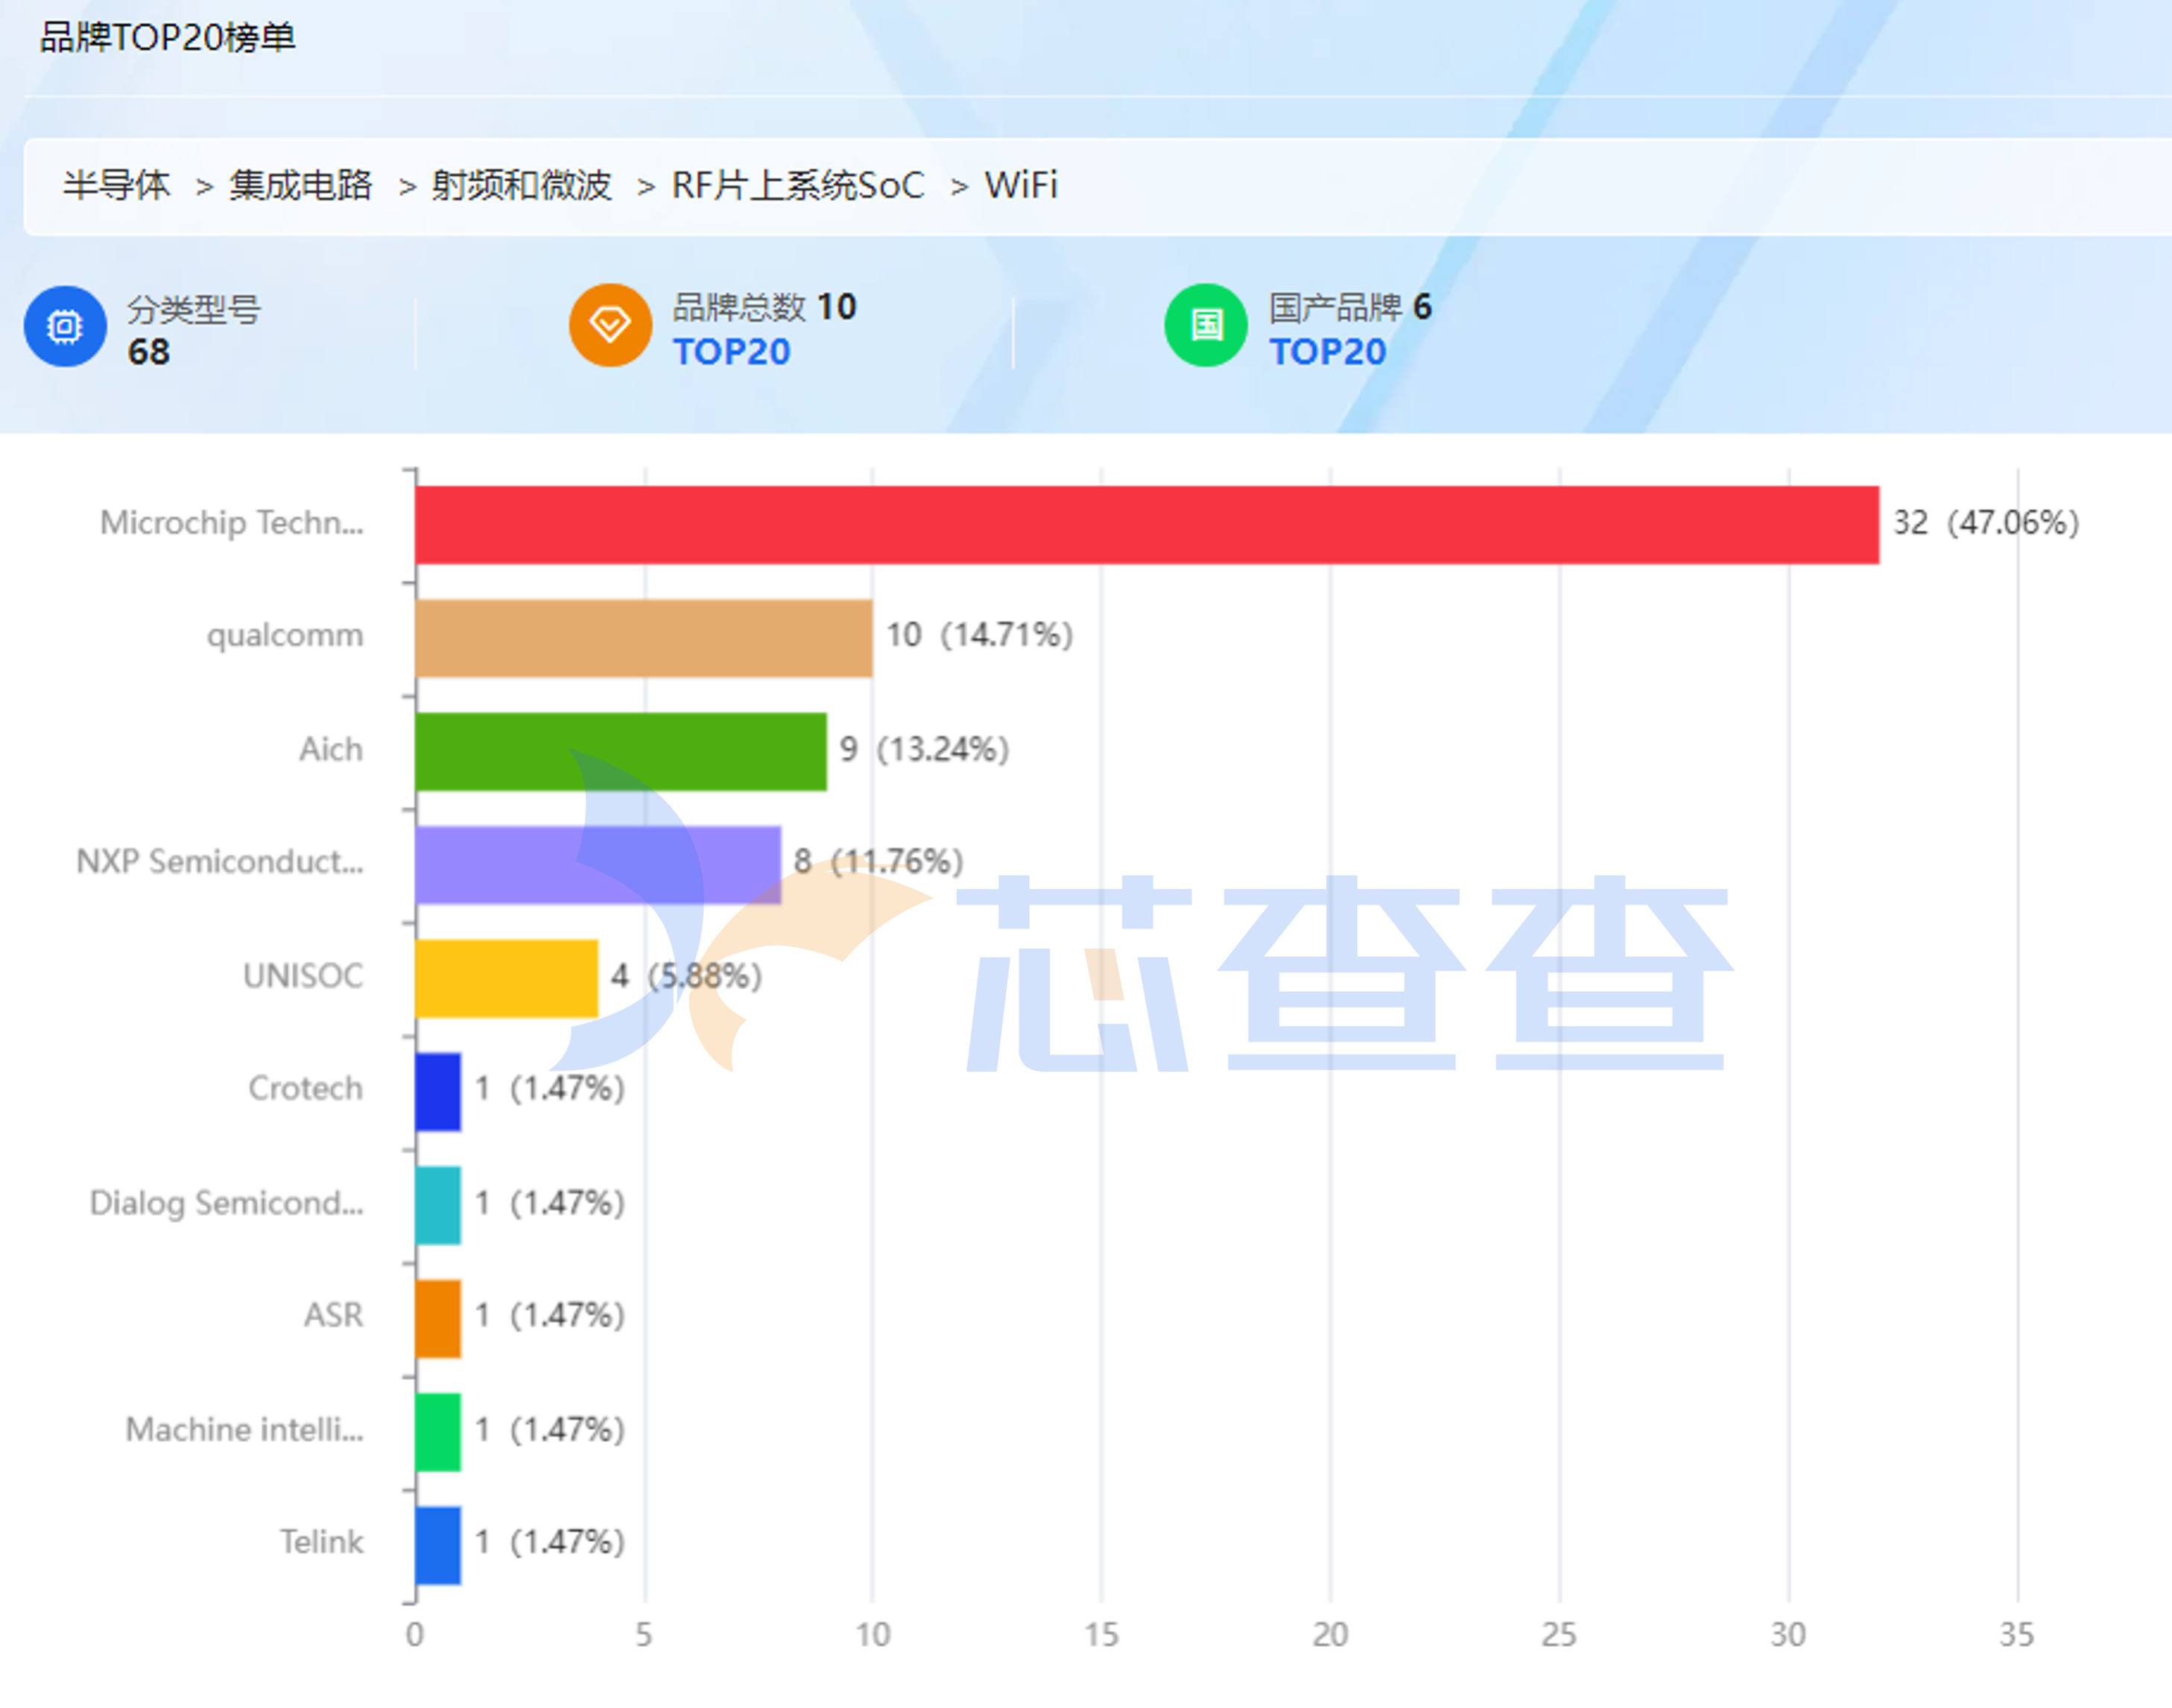Image resolution: width=2172 pixels, height=1708 pixels.
Task: Click the 10 (14.71%) value label
Action: [x=980, y=635]
